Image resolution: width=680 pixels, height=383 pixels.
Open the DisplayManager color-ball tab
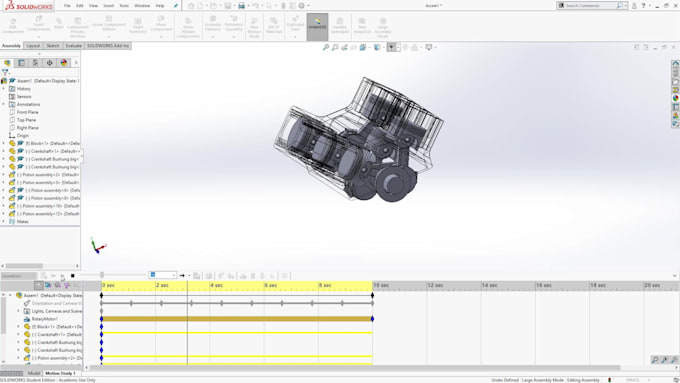click(64, 63)
